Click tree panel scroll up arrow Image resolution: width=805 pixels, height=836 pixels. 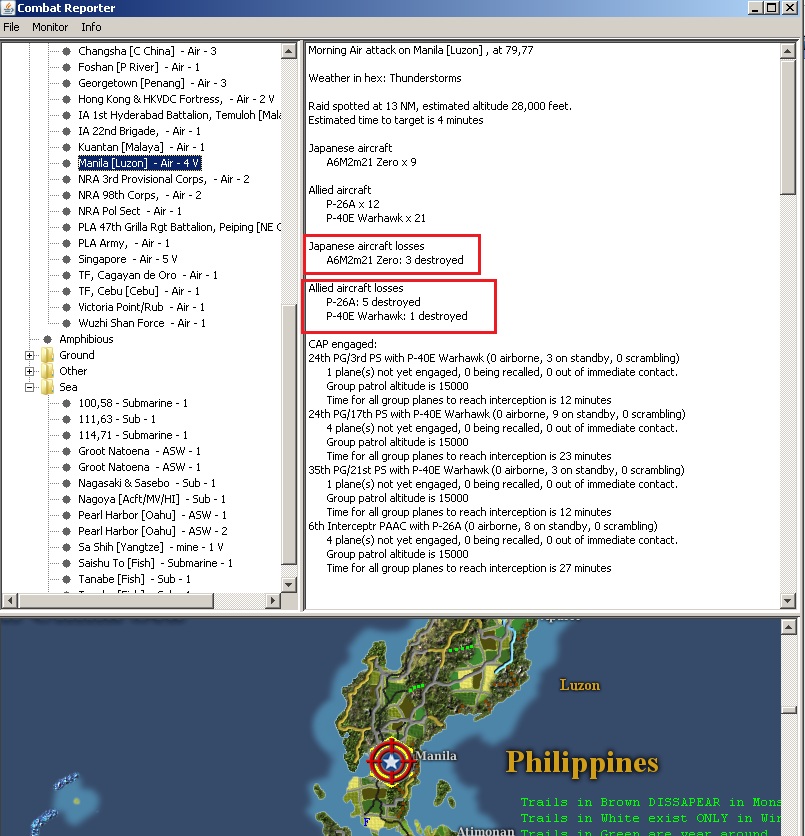click(x=288, y=51)
